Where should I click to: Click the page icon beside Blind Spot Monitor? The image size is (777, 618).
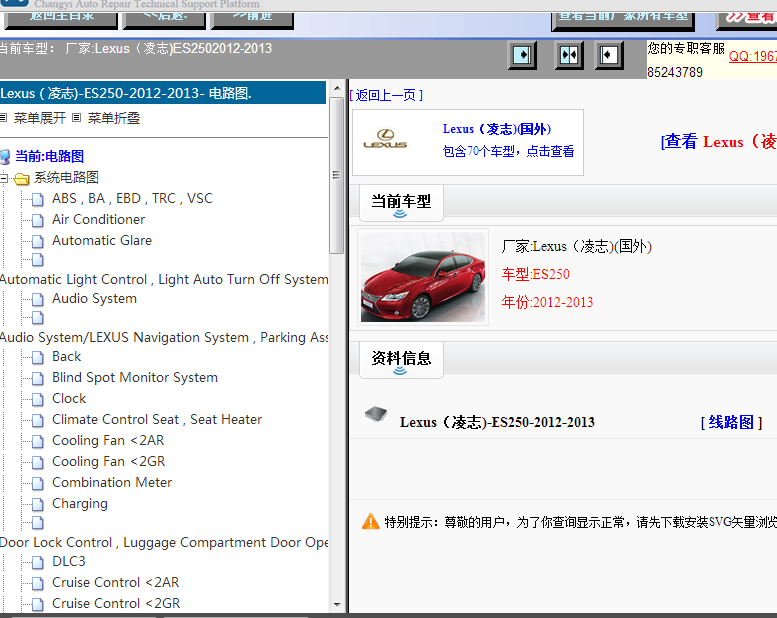coord(38,378)
